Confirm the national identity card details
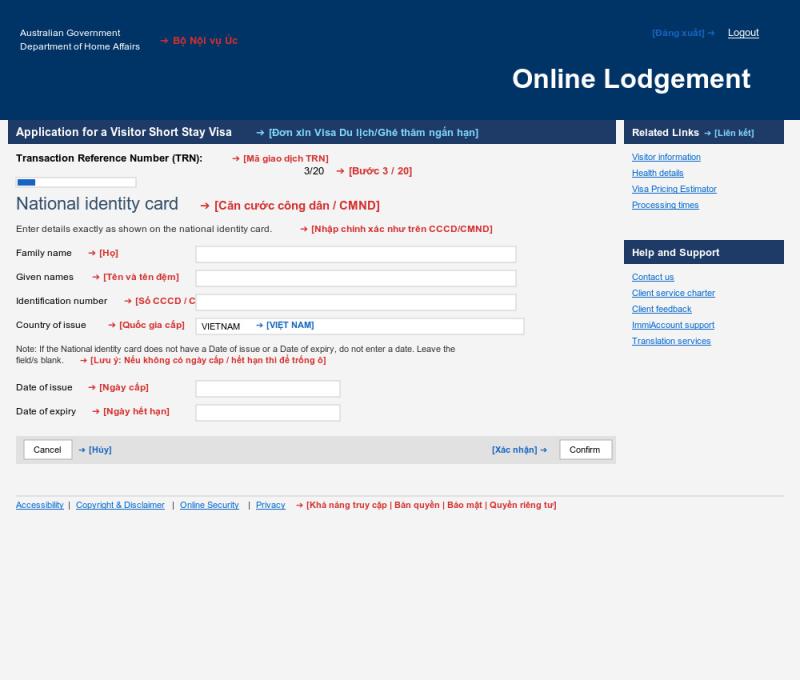 point(585,449)
